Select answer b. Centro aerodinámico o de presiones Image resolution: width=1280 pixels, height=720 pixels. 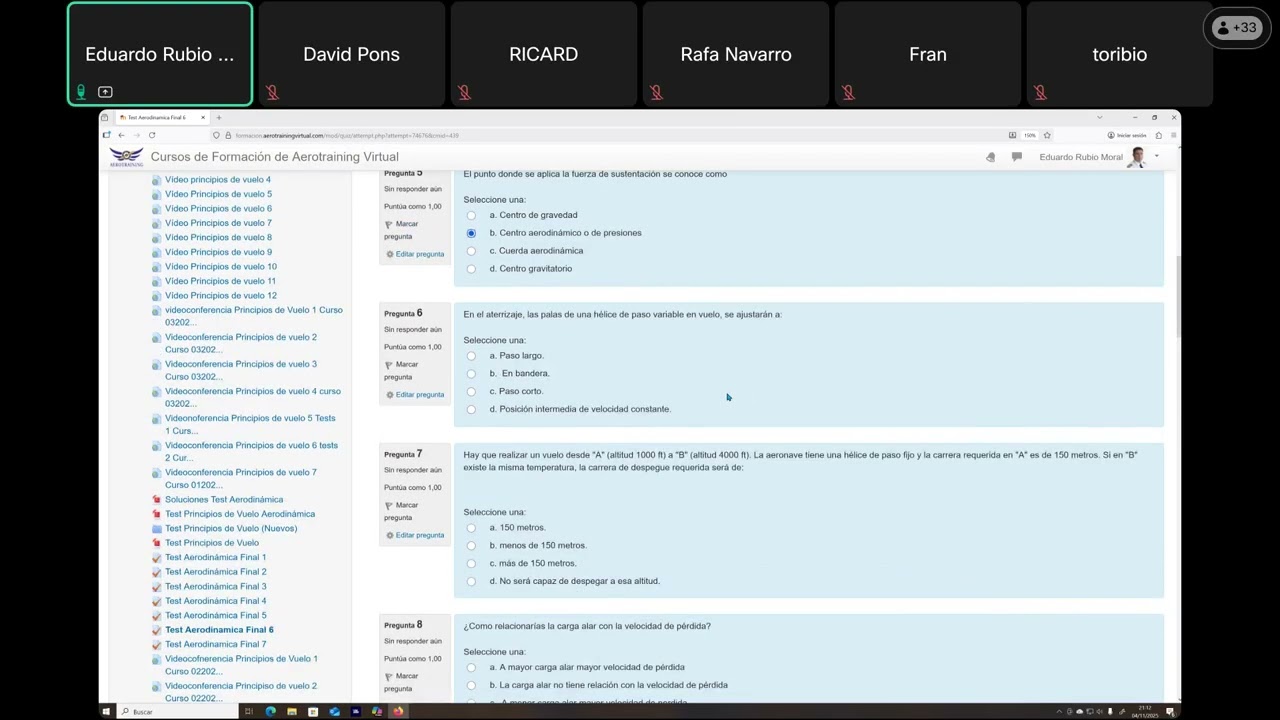pos(471,233)
